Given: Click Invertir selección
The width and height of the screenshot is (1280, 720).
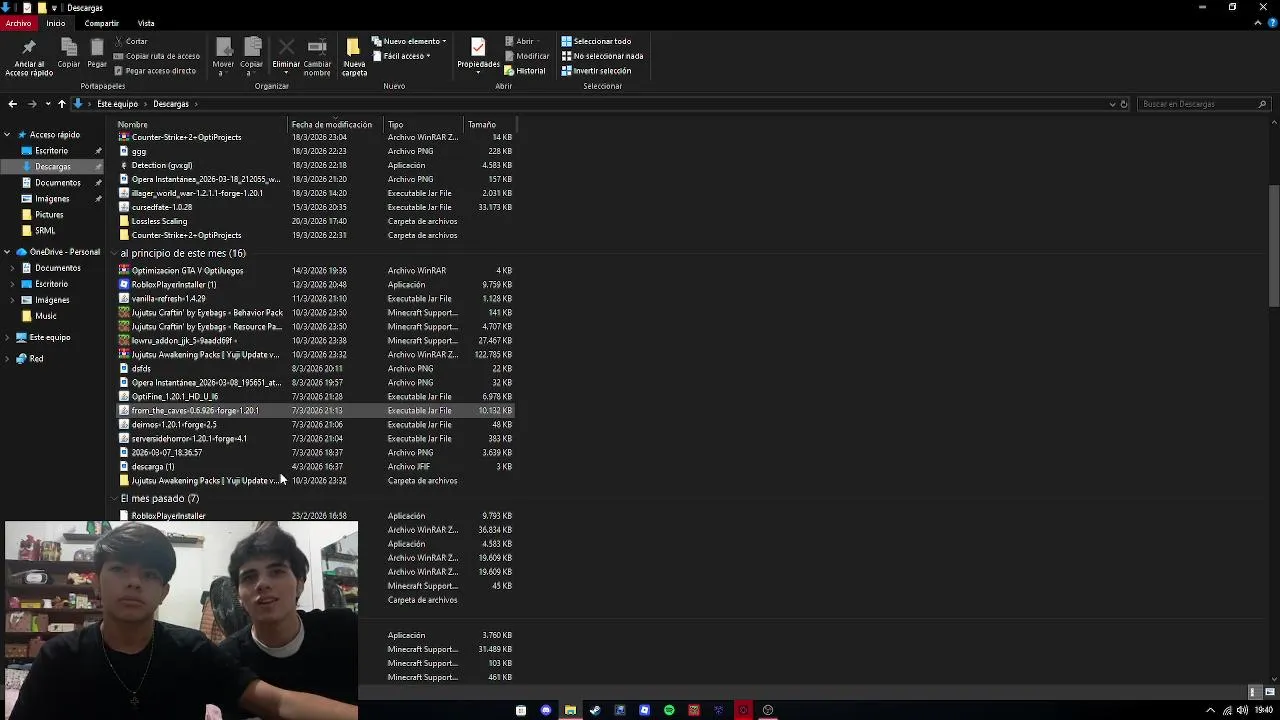Looking at the screenshot, I should point(596,71).
